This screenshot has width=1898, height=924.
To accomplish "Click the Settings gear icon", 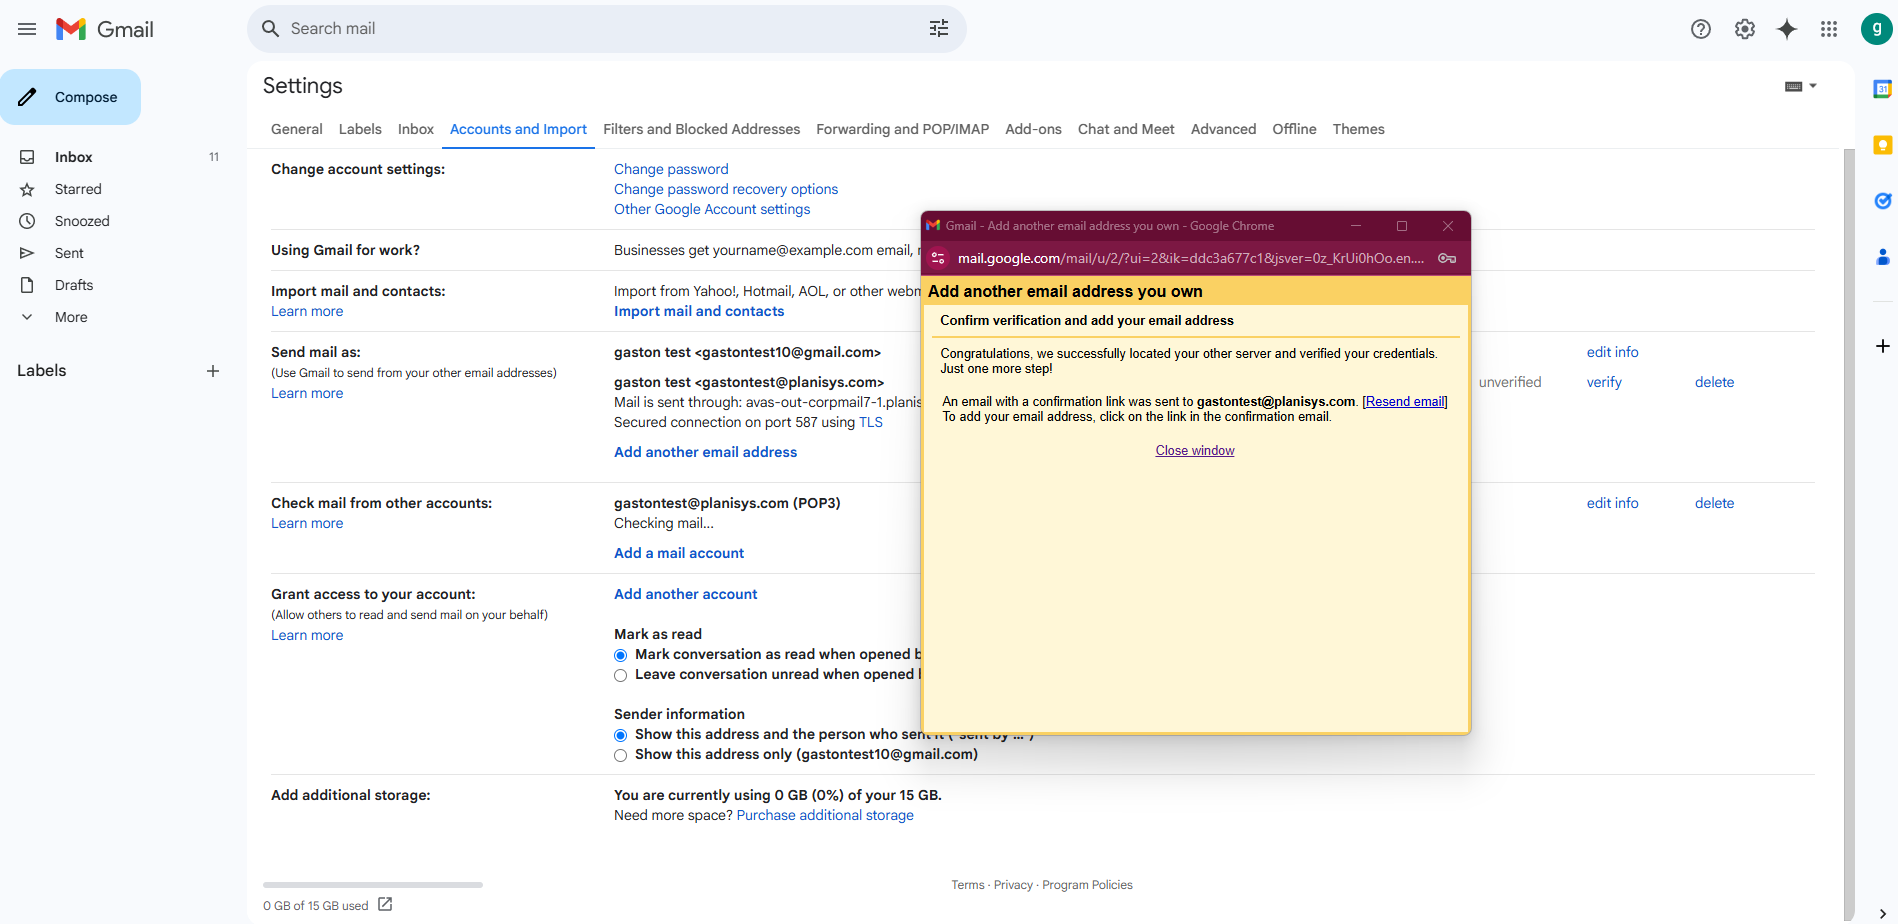I will click(x=1744, y=29).
